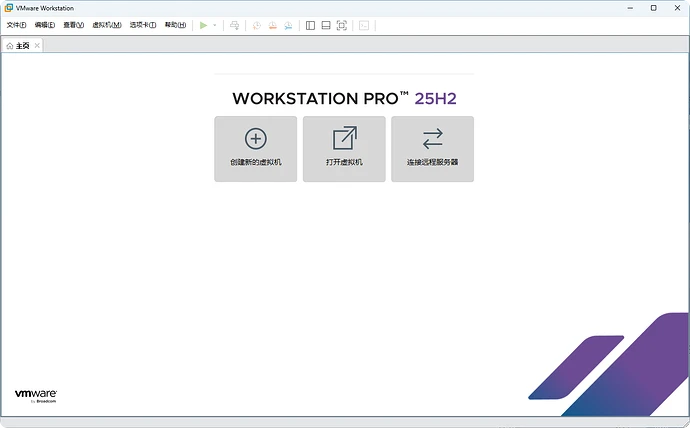Click the send Ctrl+Alt+Del toolbar icon
This screenshot has height=428, width=690.
pyautogui.click(x=235, y=26)
